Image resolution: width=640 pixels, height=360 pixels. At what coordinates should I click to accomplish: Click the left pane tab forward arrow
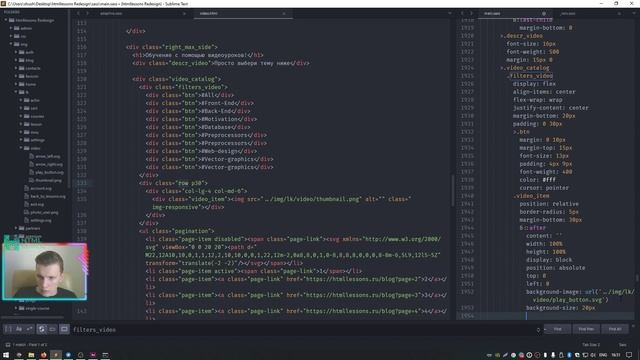click(87, 13)
